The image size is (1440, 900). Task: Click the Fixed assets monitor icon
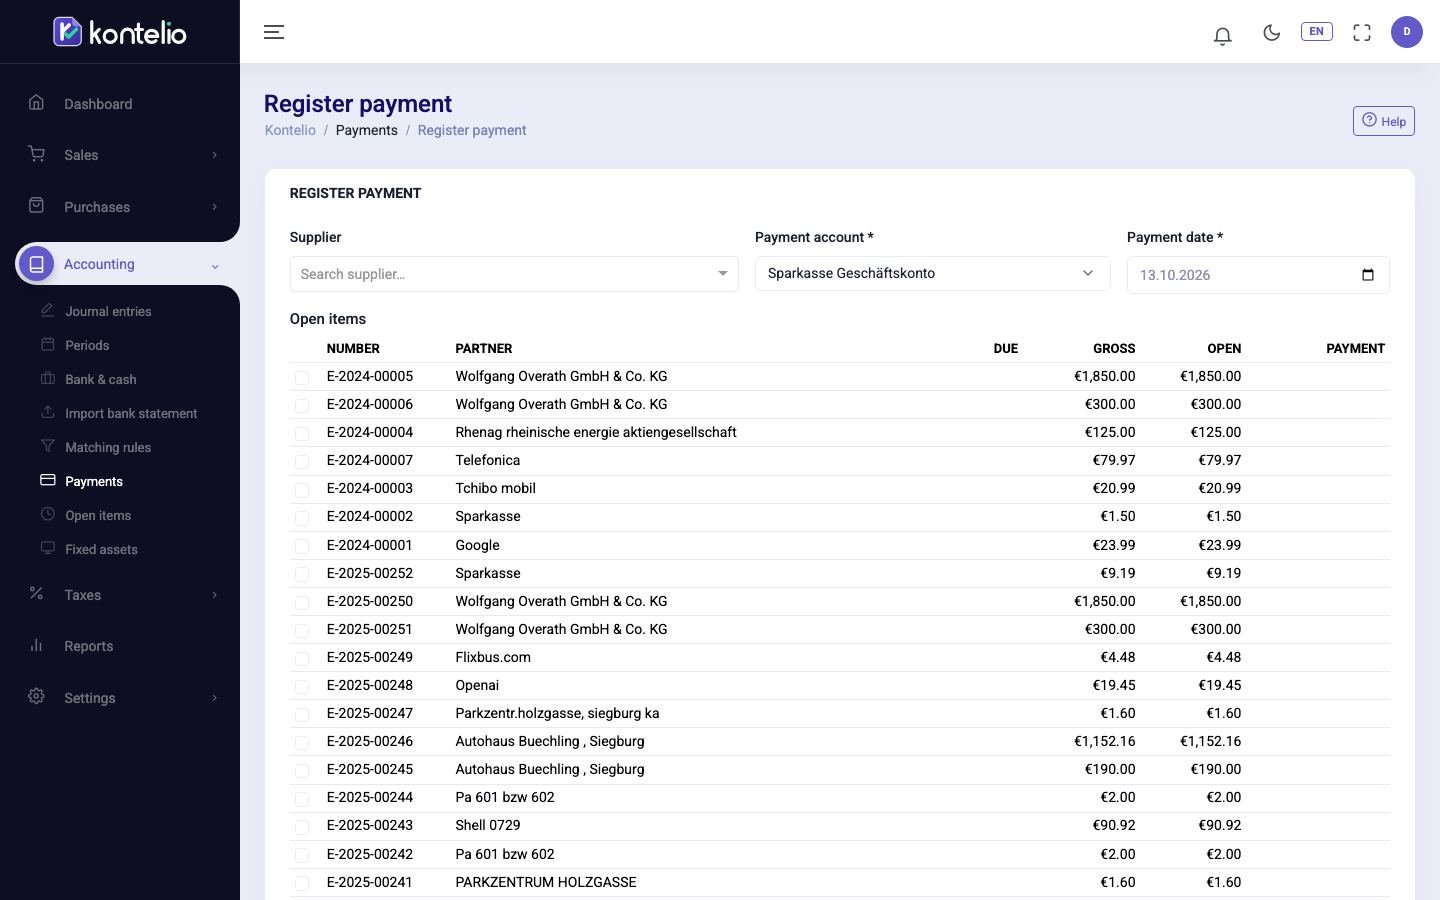pyautogui.click(x=47, y=548)
